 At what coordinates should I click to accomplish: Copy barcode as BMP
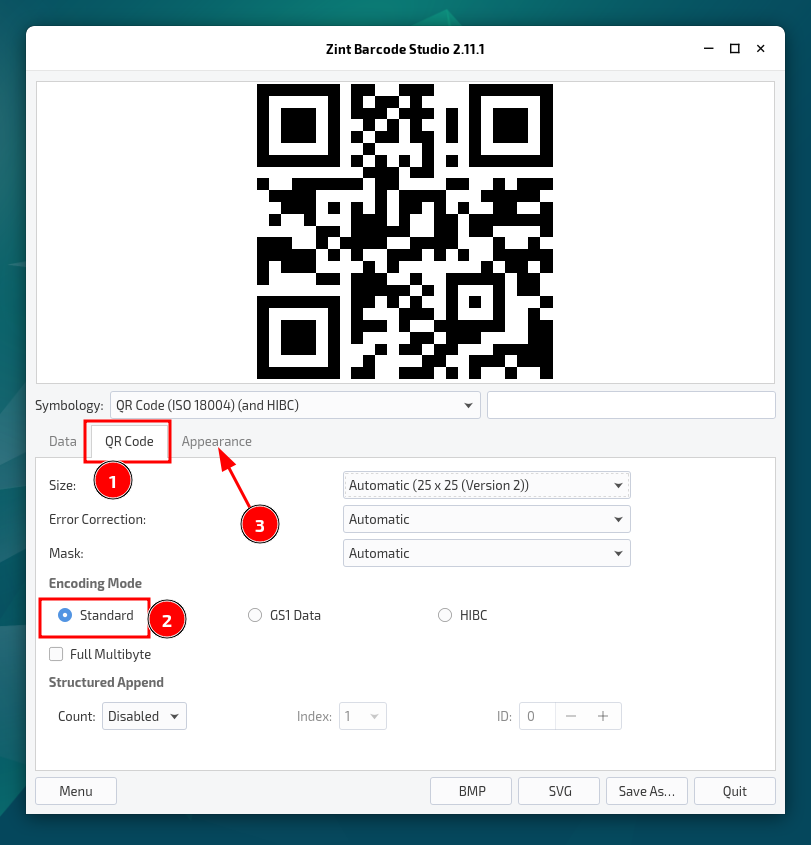tap(471, 791)
